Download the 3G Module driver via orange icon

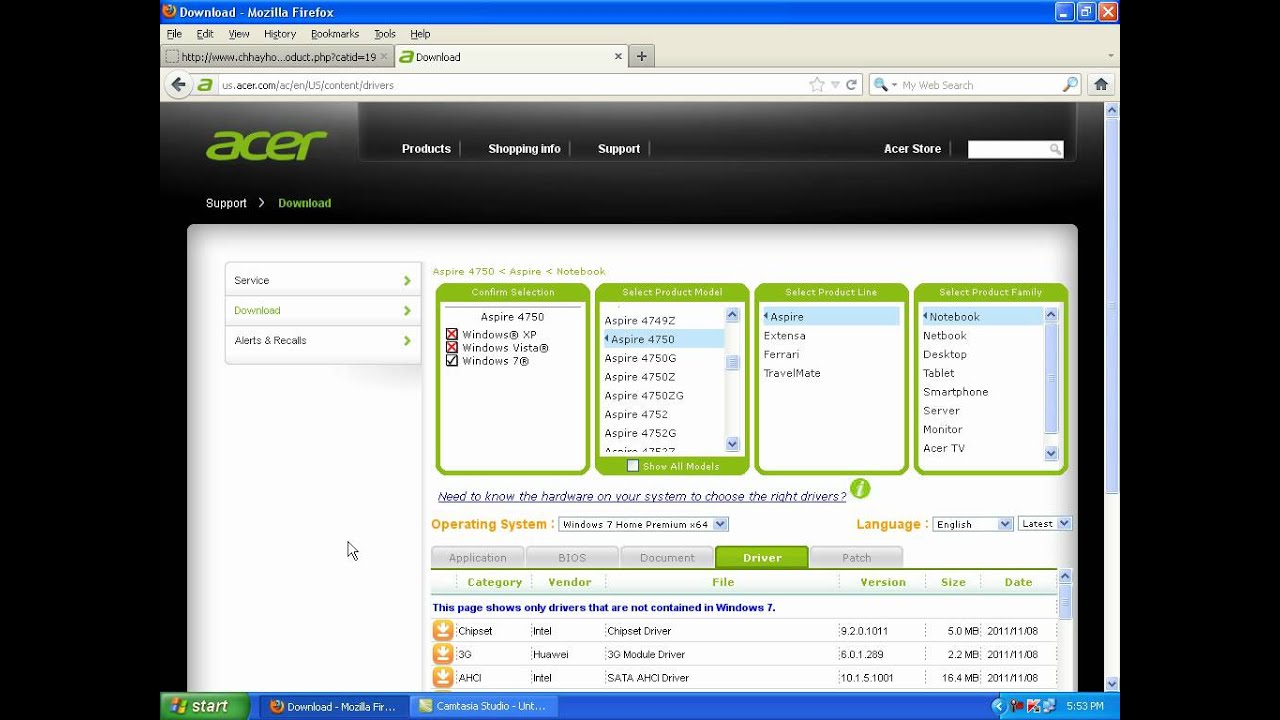click(x=442, y=653)
